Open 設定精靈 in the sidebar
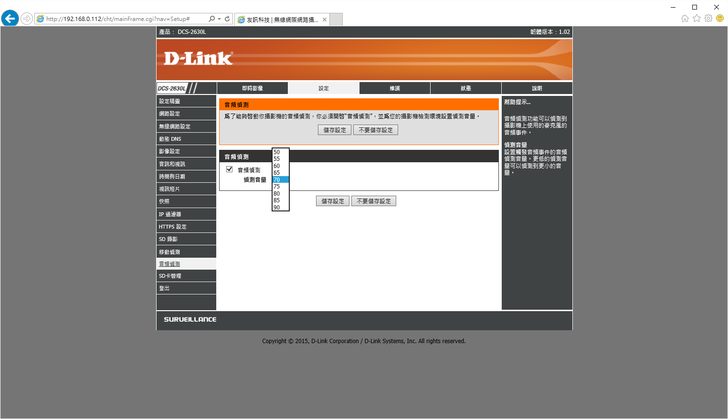 [x=186, y=101]
